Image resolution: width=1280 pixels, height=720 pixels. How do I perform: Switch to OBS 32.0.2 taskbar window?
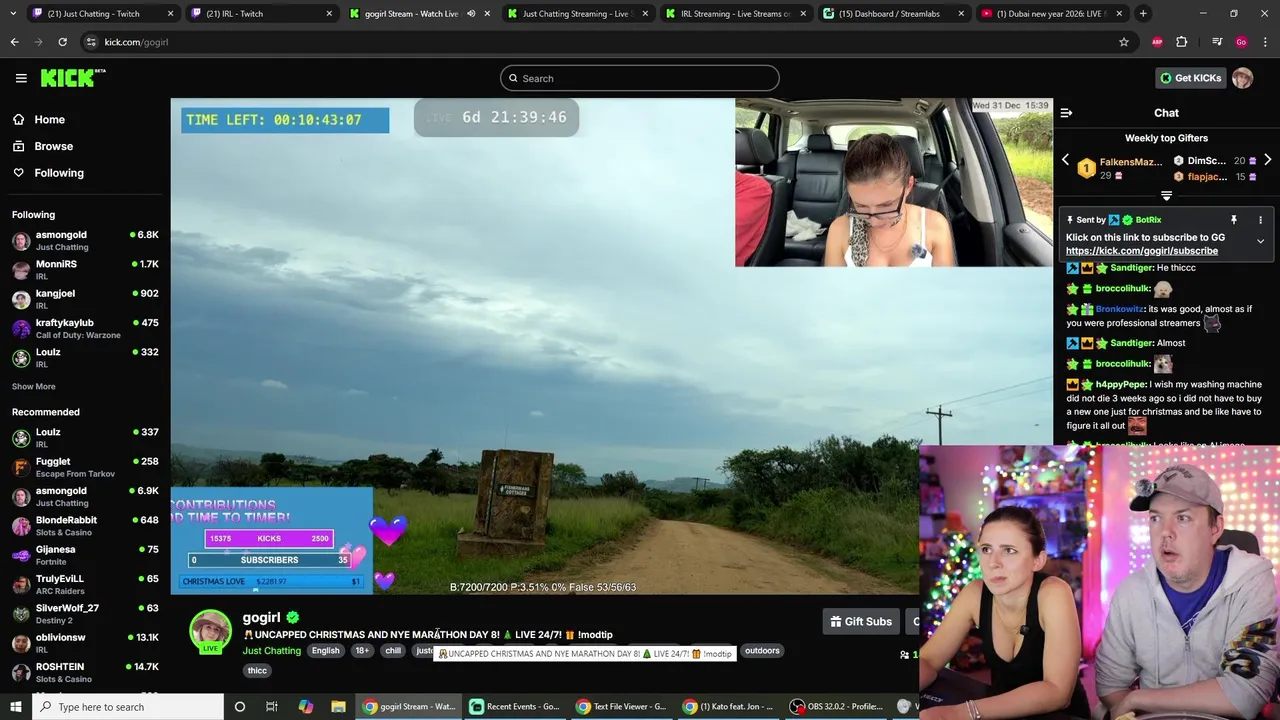(x=837, y=707)
